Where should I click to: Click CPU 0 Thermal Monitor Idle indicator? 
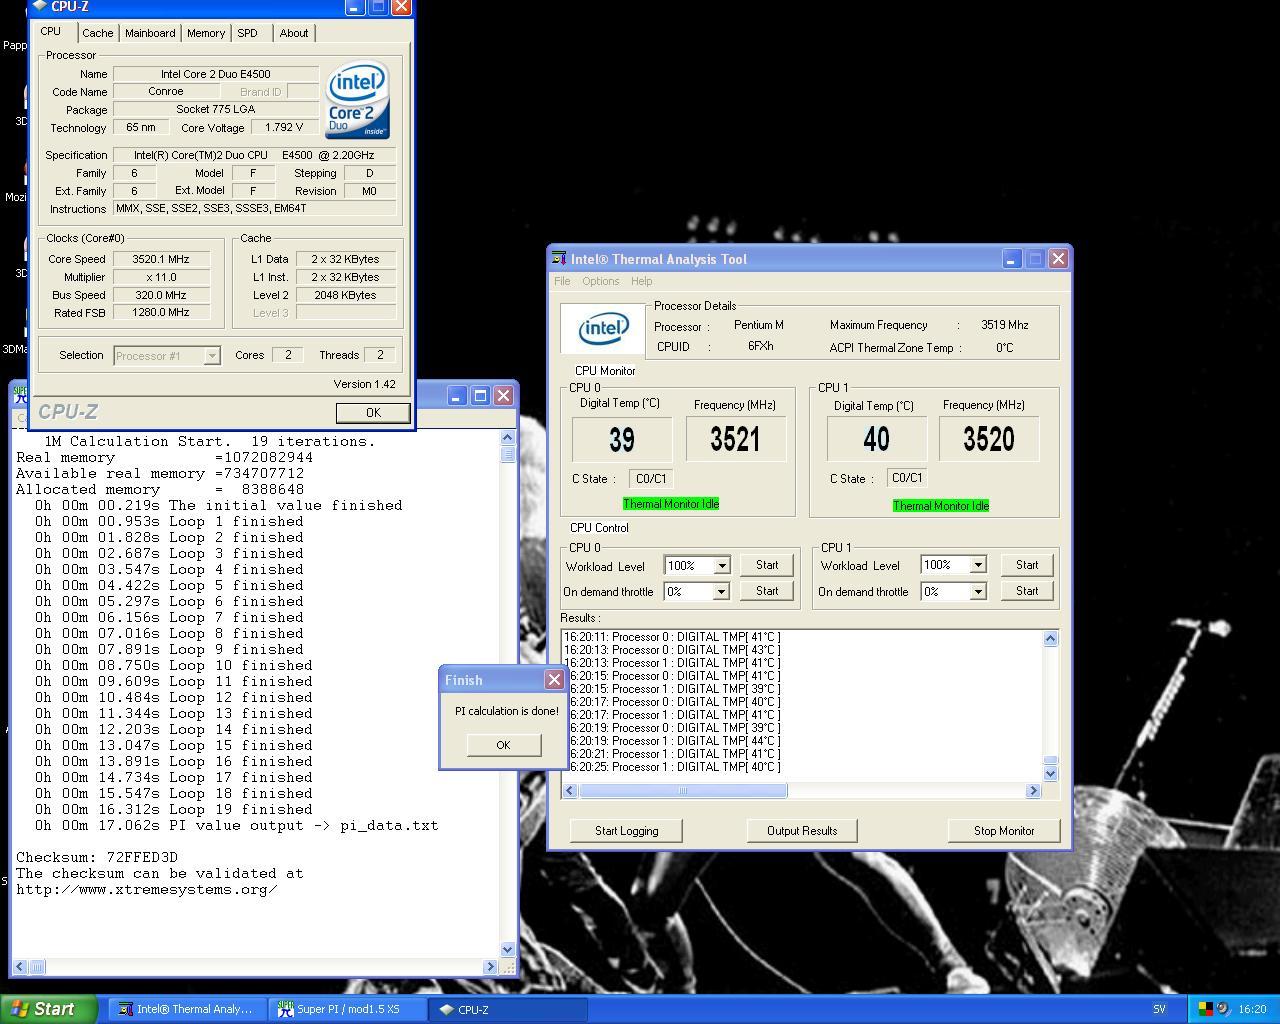[x=671, y=504]
